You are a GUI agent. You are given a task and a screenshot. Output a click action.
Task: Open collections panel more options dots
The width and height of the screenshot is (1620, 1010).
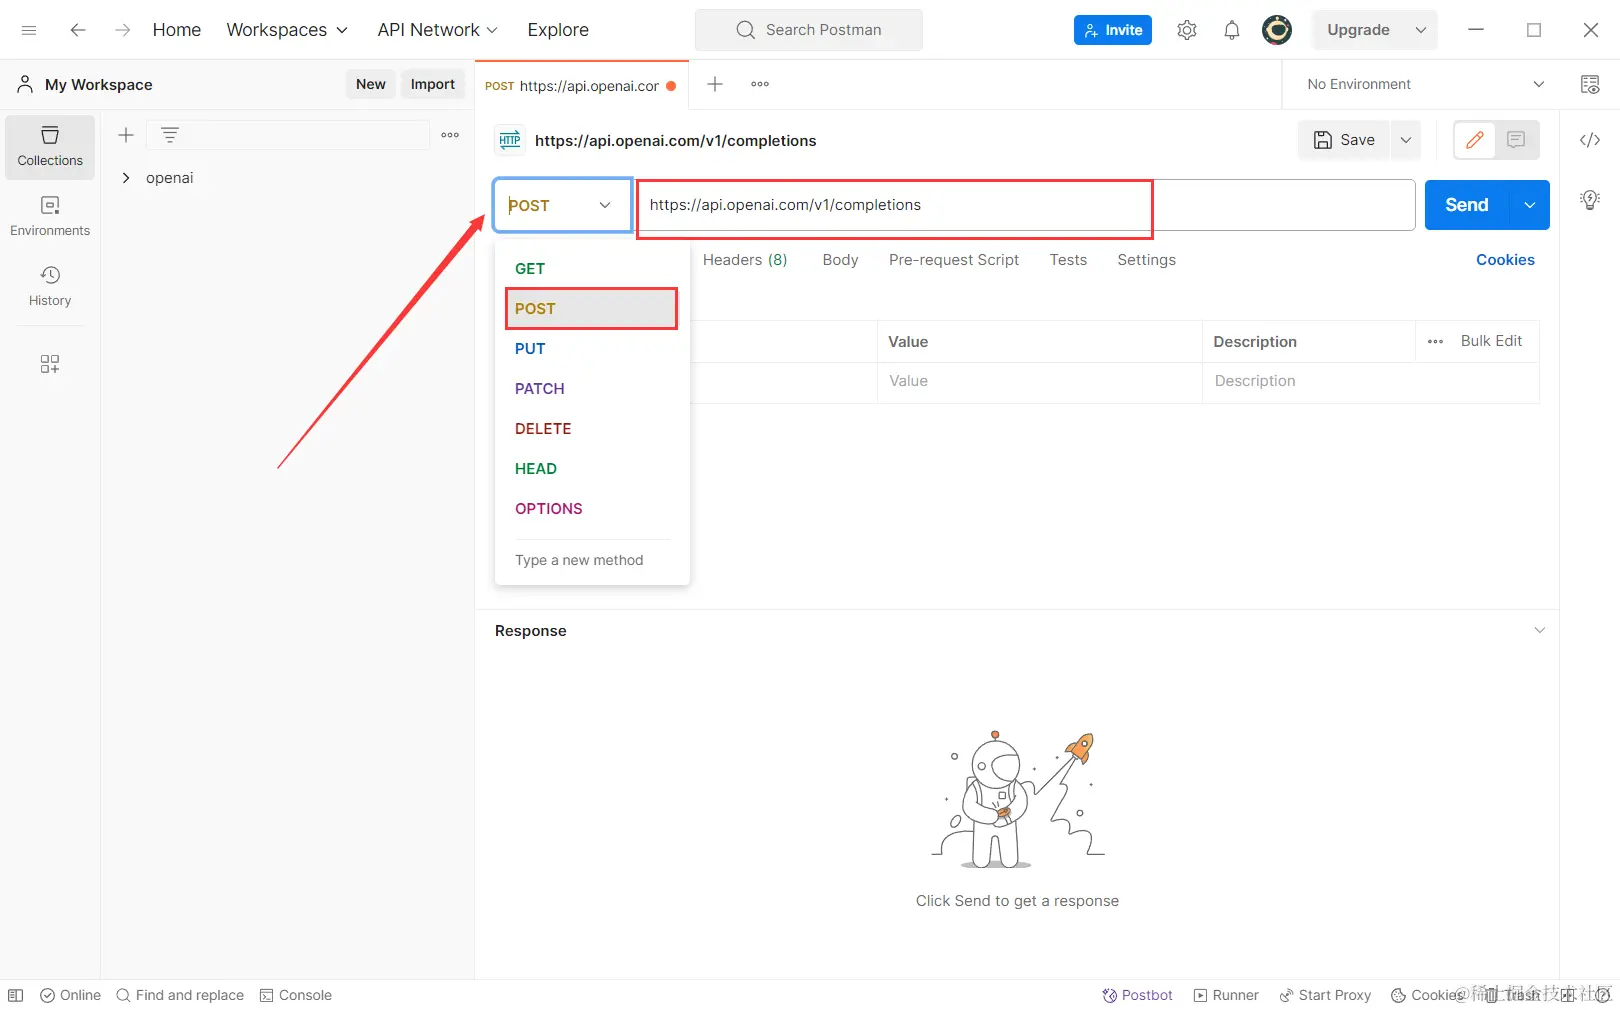[x=450, y=135]
